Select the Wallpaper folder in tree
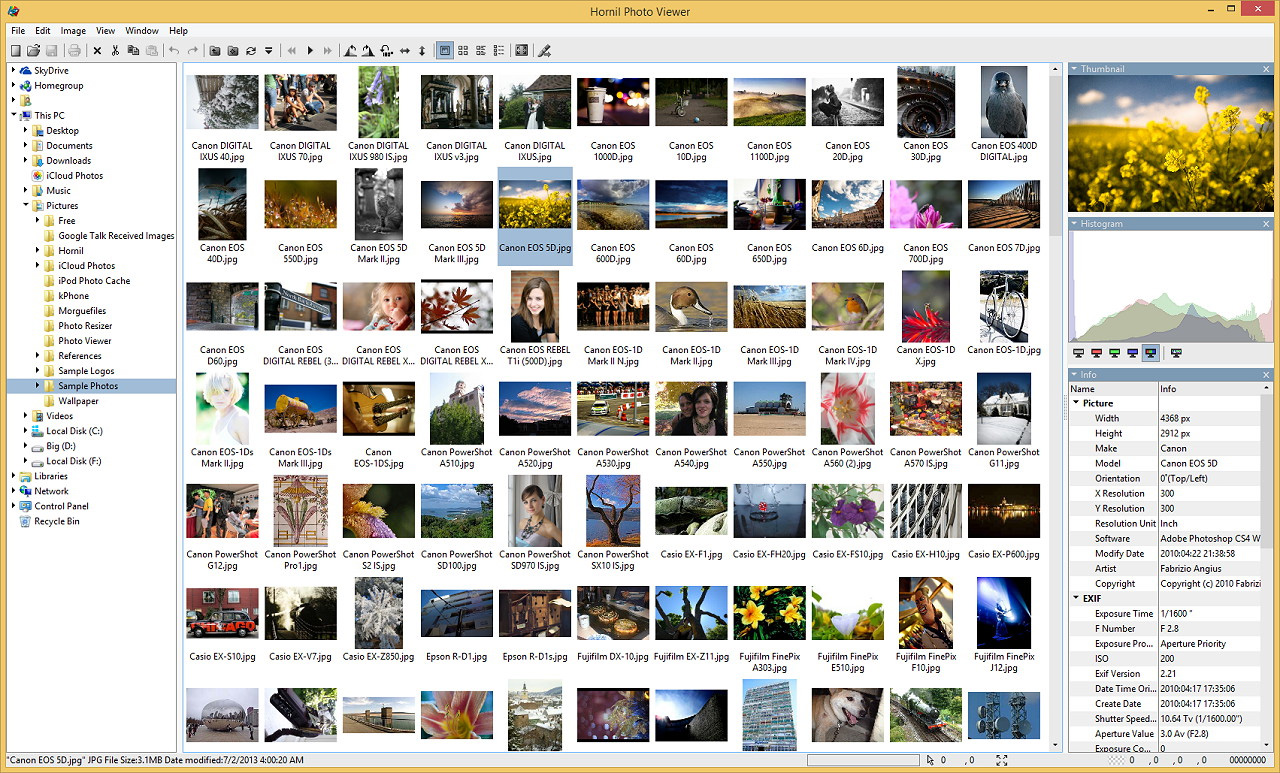This screenshot has width=1280, height=773. pyautogui.click(x=78, y=401)
